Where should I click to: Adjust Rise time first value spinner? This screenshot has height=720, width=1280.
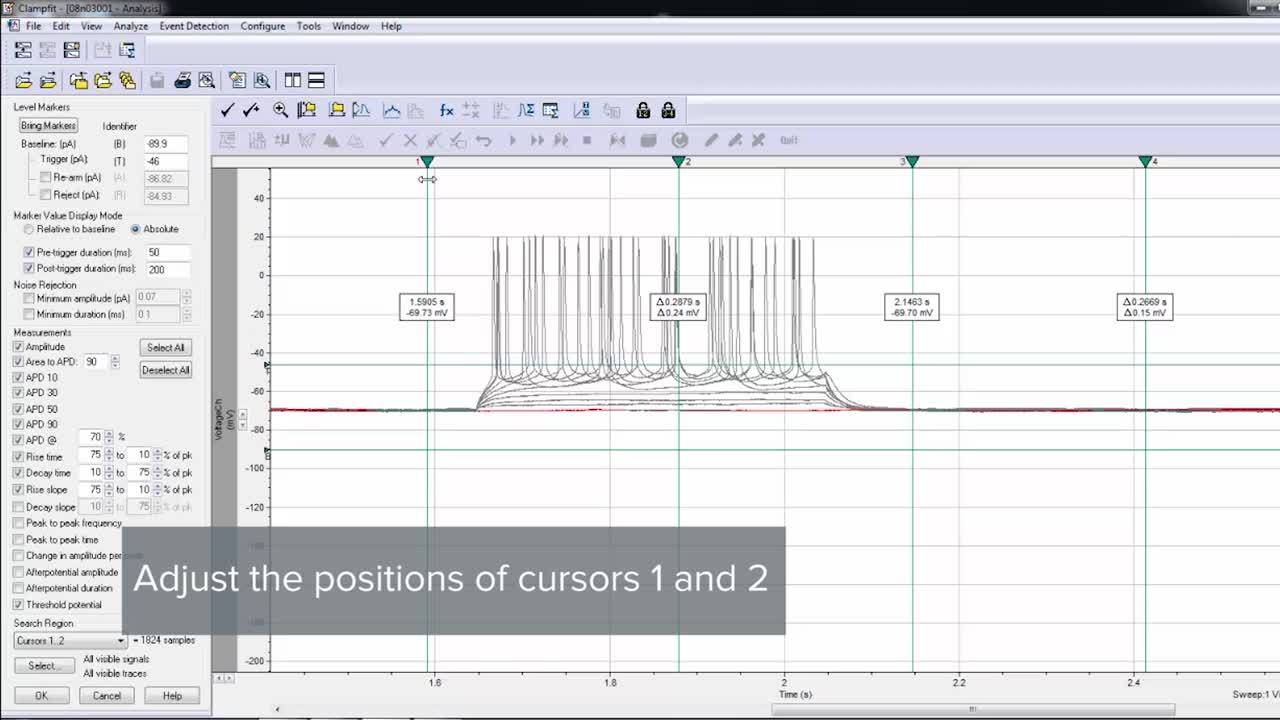point(109,455)
